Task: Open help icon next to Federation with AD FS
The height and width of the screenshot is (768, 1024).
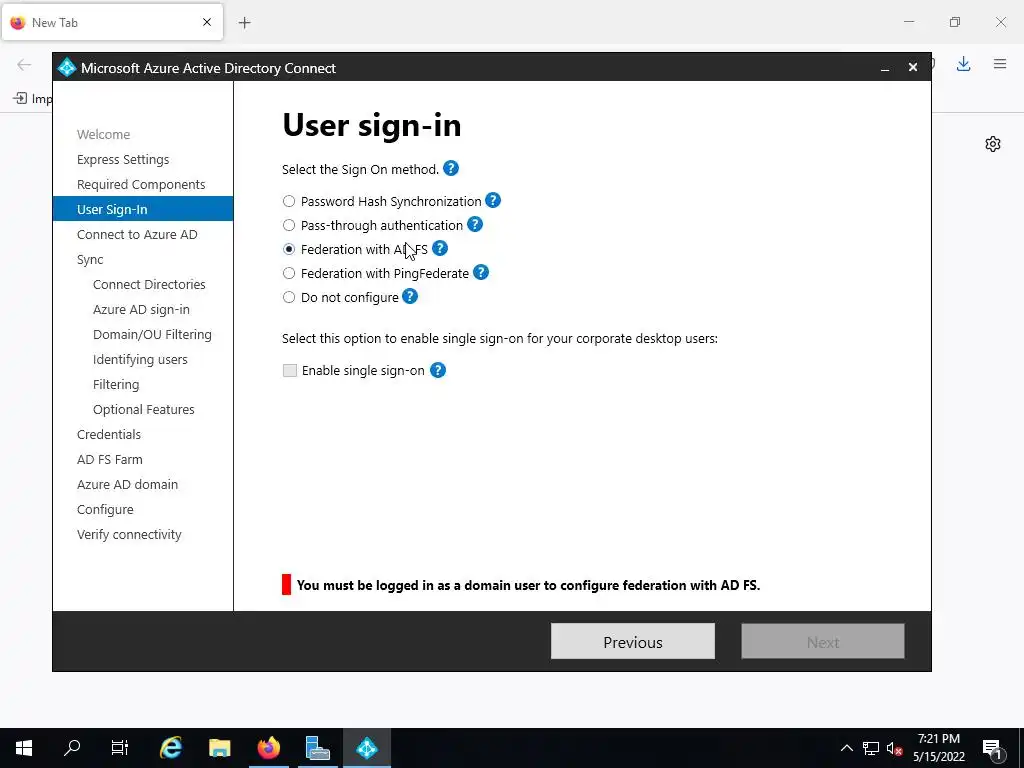Action: point(440,249)
